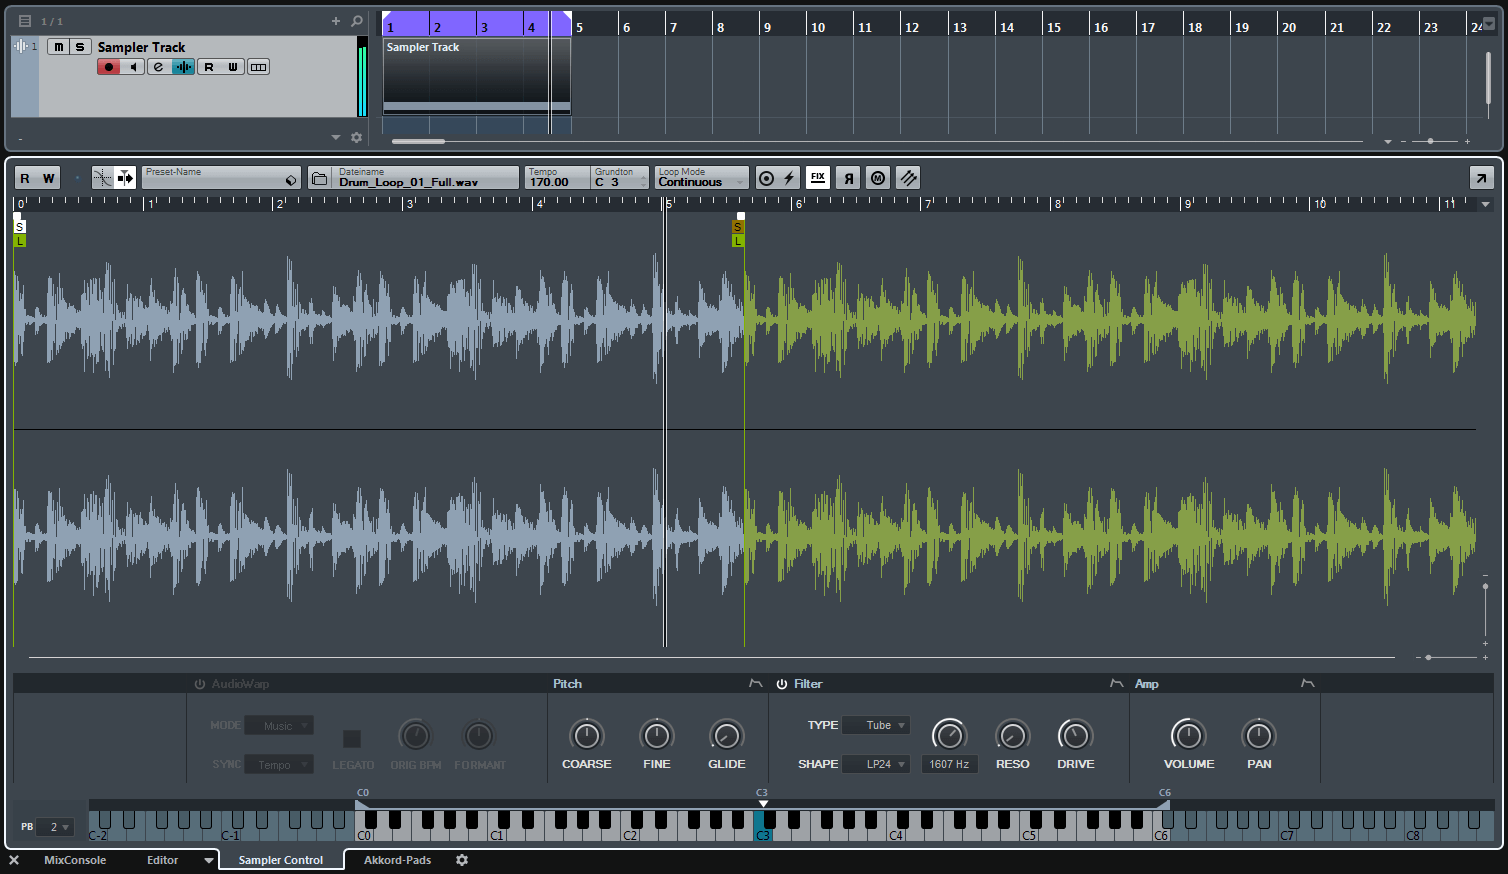The width and height of the screenshot is (1508, 874).
Task: Open the filter SHAPE LP24 dropdown
Action: click(876, 764)
